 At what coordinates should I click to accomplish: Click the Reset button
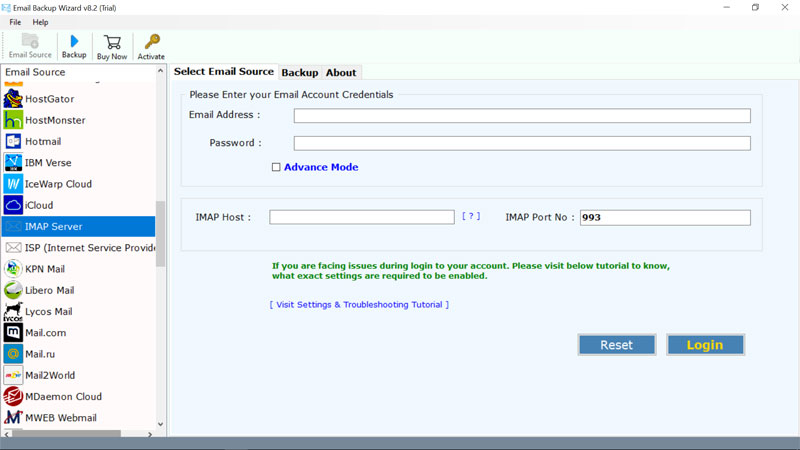[x=617, y=345]
